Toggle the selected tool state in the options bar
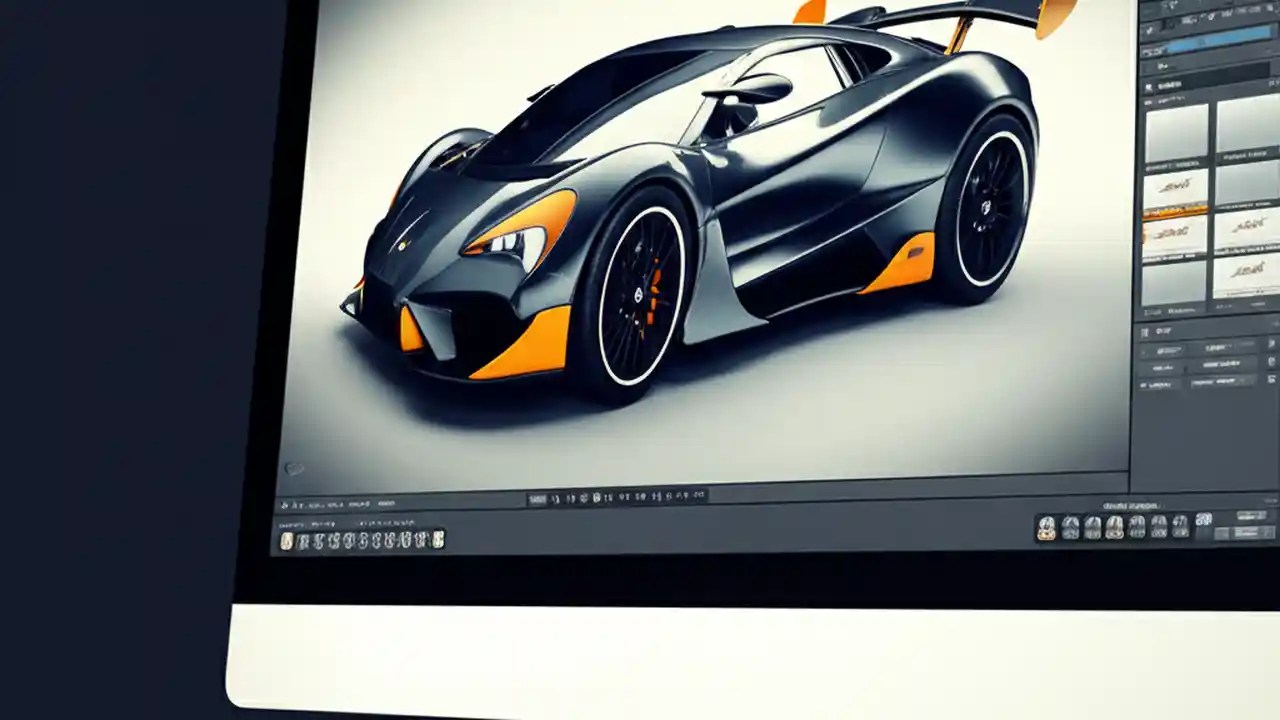 coord(537,499)
